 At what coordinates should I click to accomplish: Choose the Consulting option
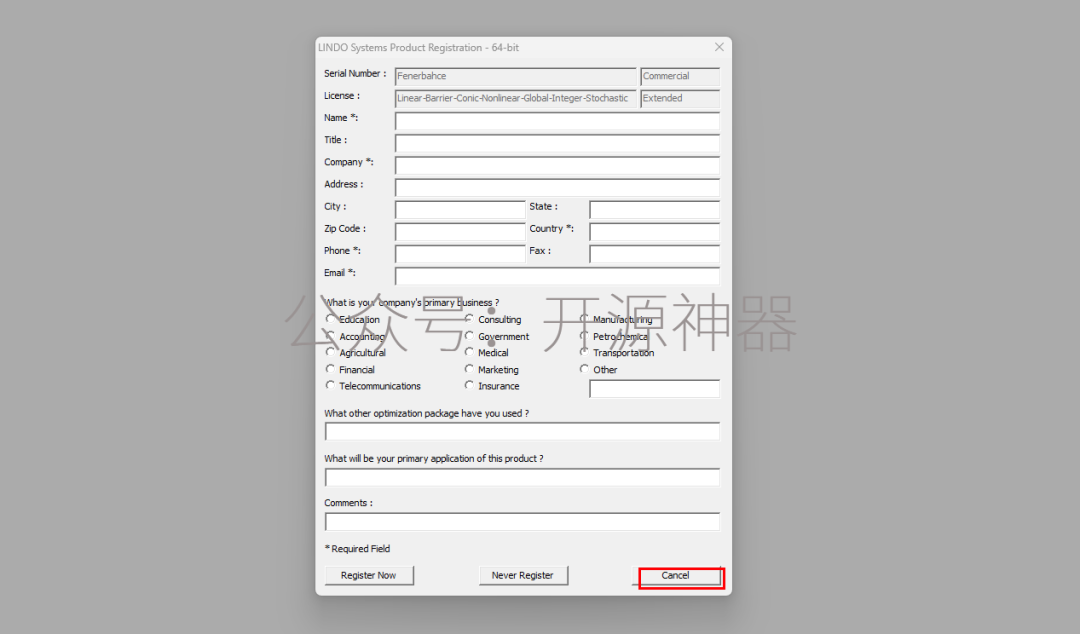tap(469, 319)
